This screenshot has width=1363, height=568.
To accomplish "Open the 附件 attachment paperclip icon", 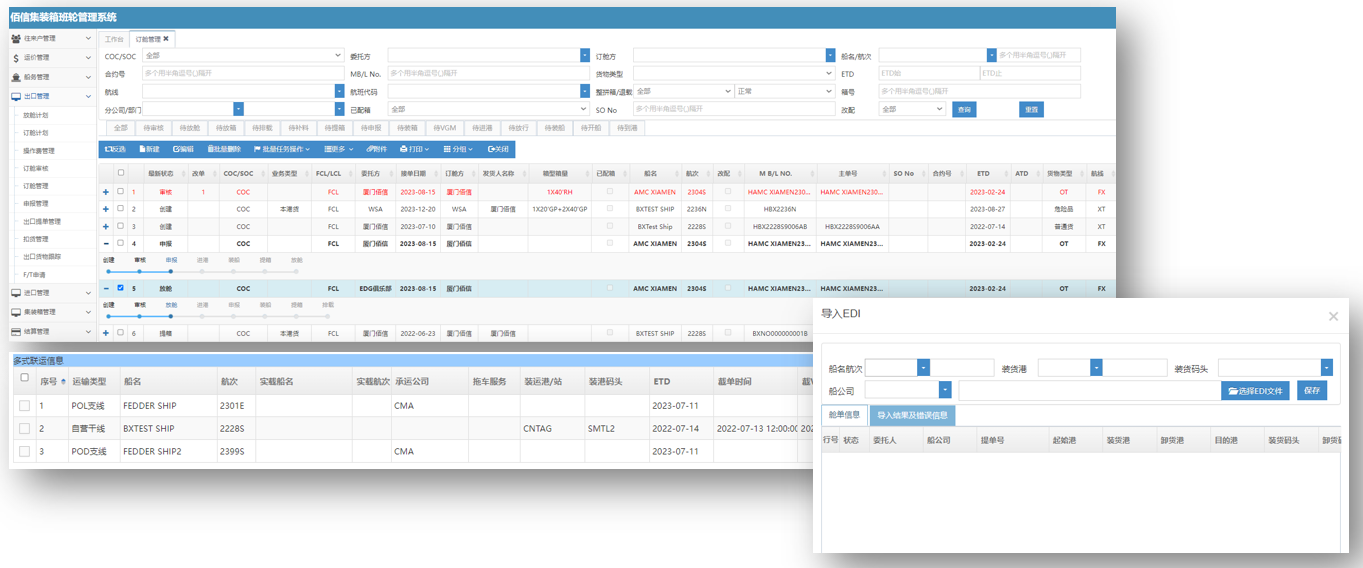I will point(370,149).
